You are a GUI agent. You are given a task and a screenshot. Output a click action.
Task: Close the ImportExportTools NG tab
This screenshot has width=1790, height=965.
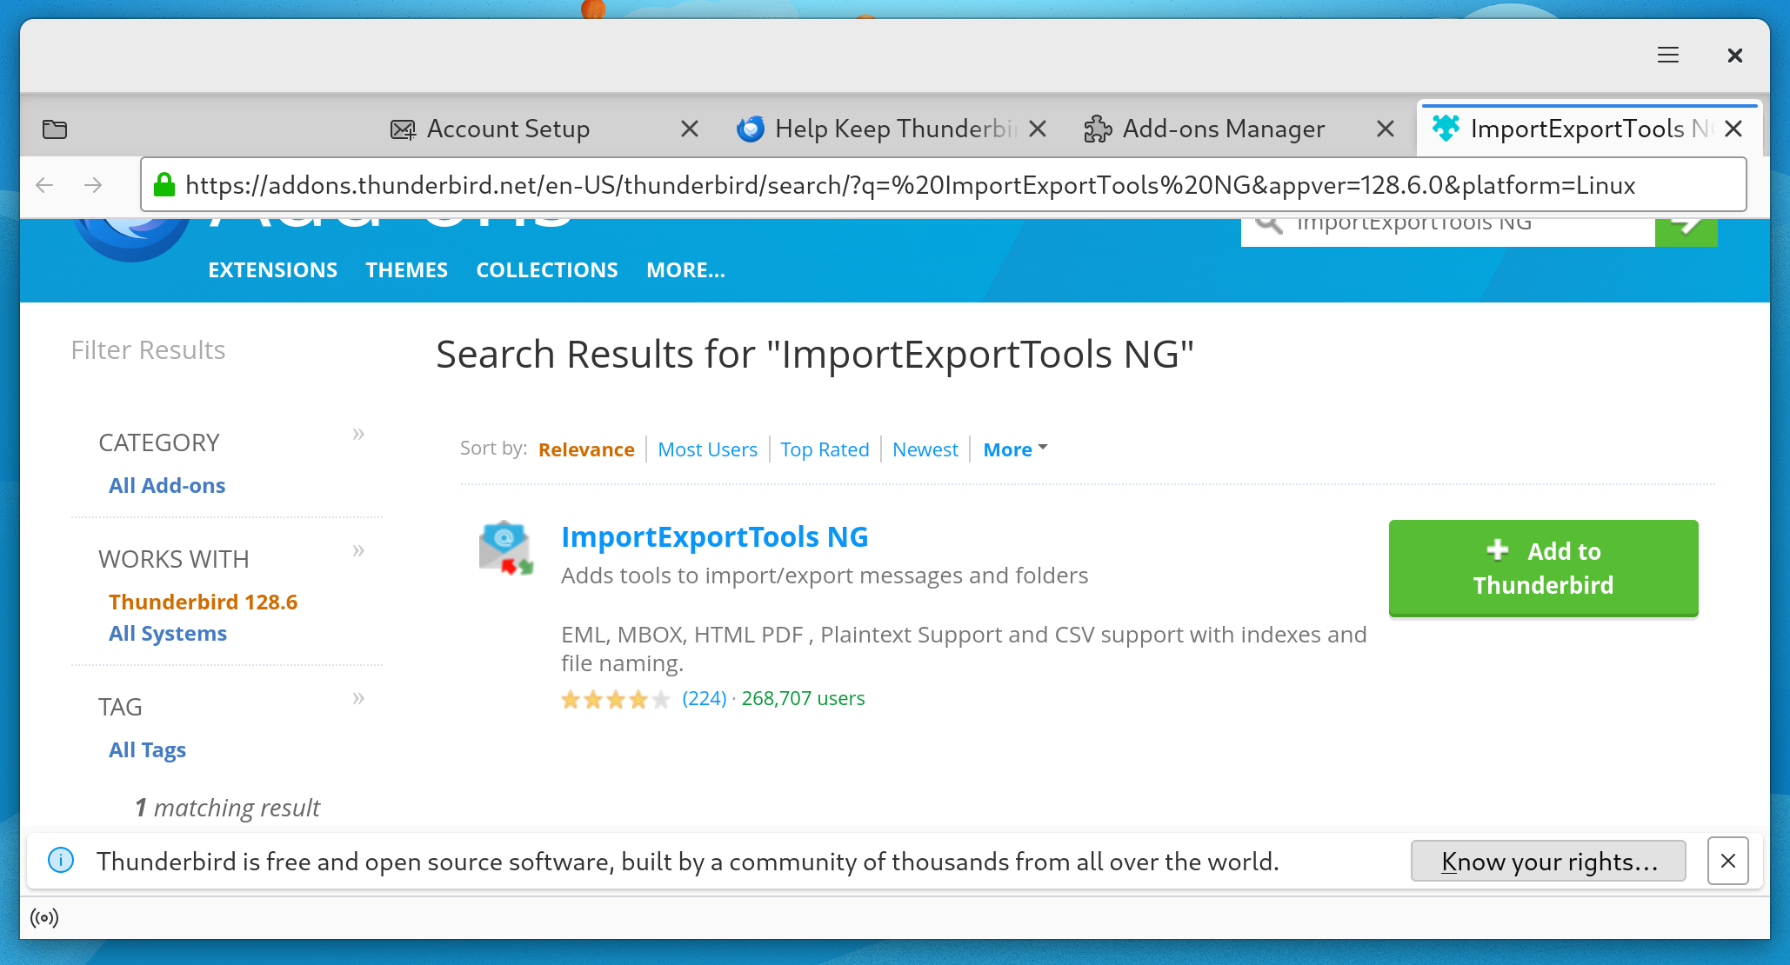point(1734,129)
